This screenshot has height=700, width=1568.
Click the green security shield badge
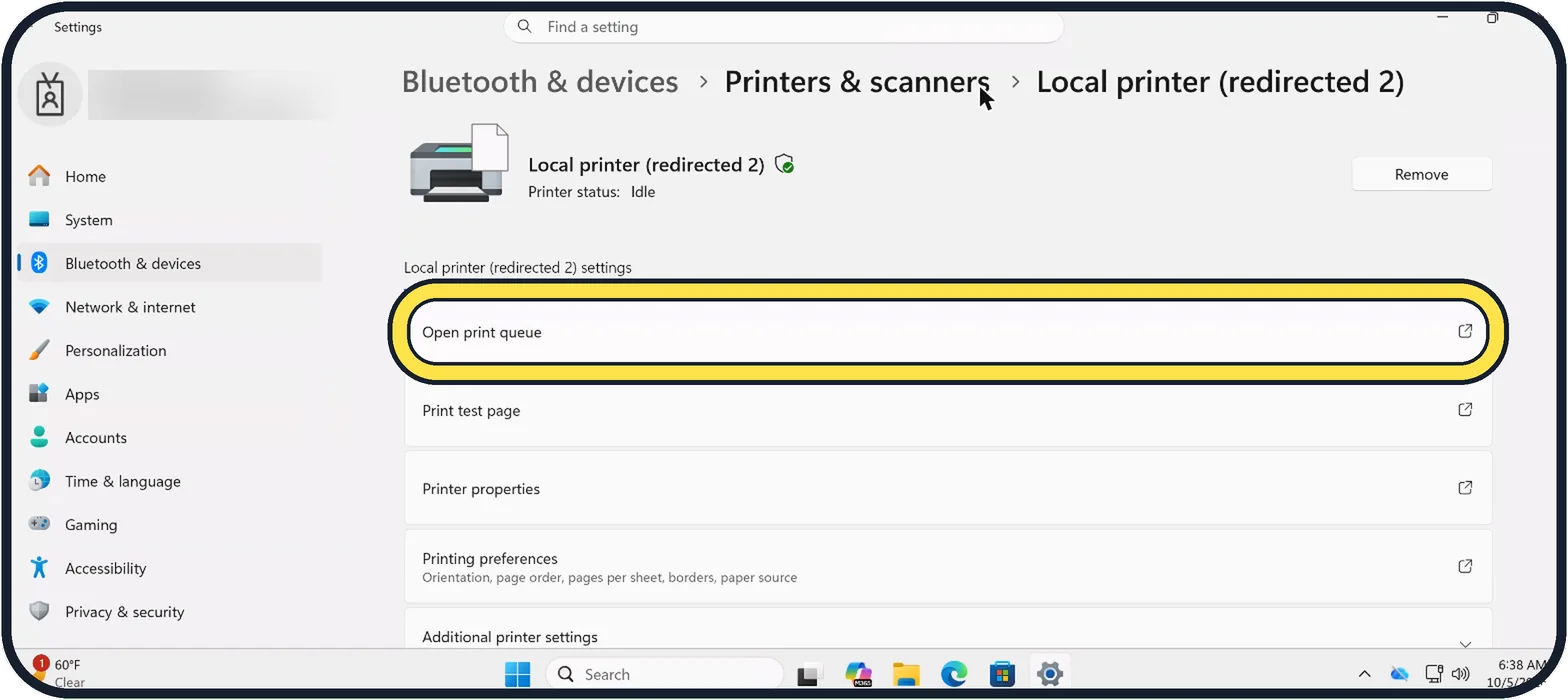tap(785, 164)
